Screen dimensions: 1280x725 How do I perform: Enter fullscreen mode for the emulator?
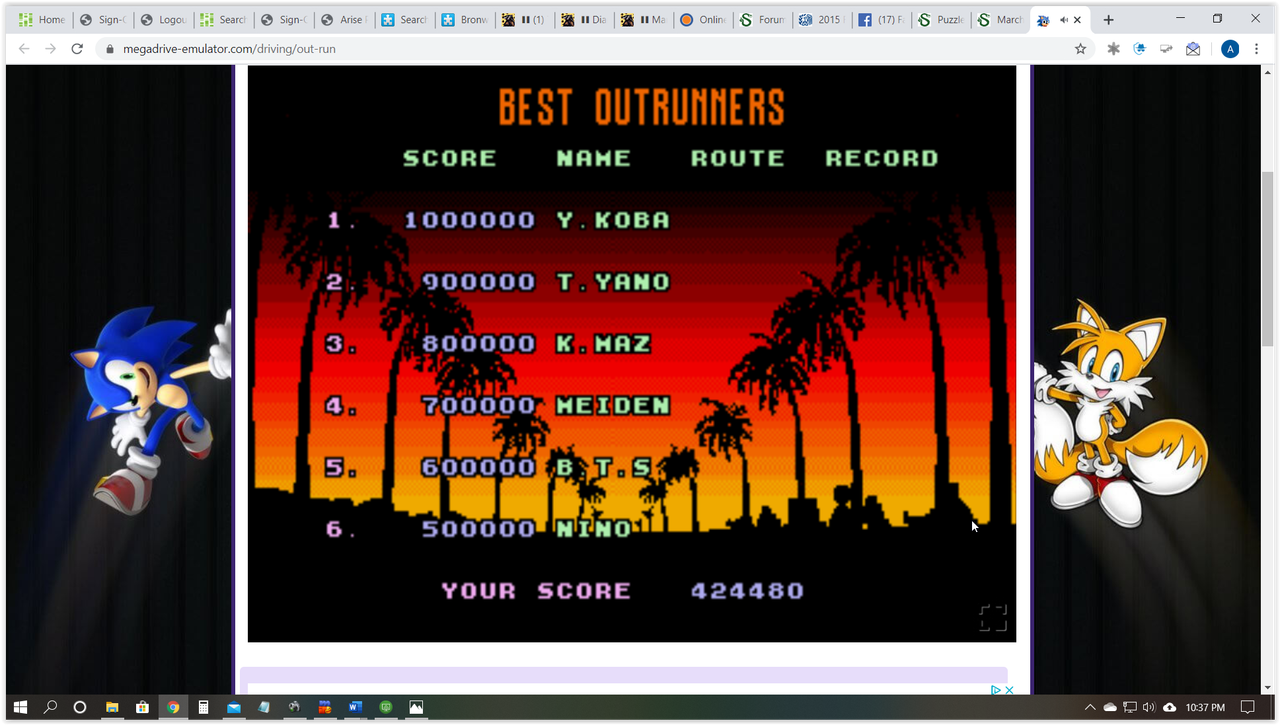pyautogui.click(x=993, y=618)
